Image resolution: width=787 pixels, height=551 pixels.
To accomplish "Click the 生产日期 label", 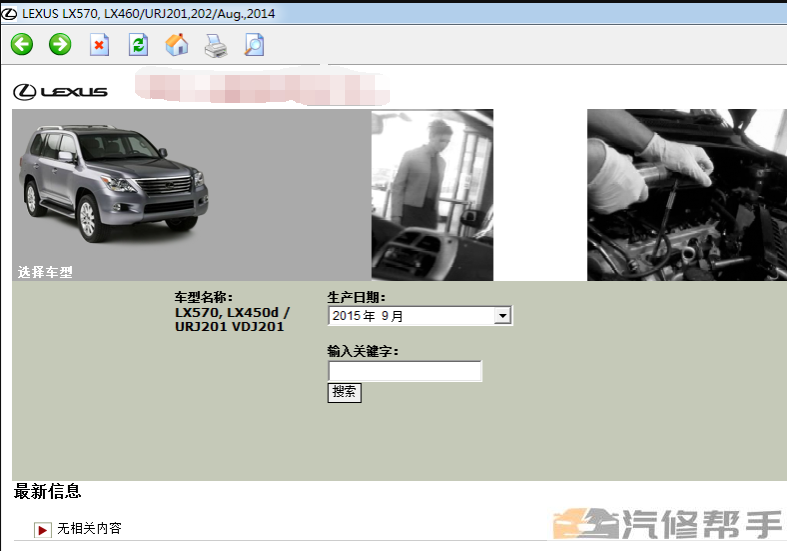I will point(356,297).
